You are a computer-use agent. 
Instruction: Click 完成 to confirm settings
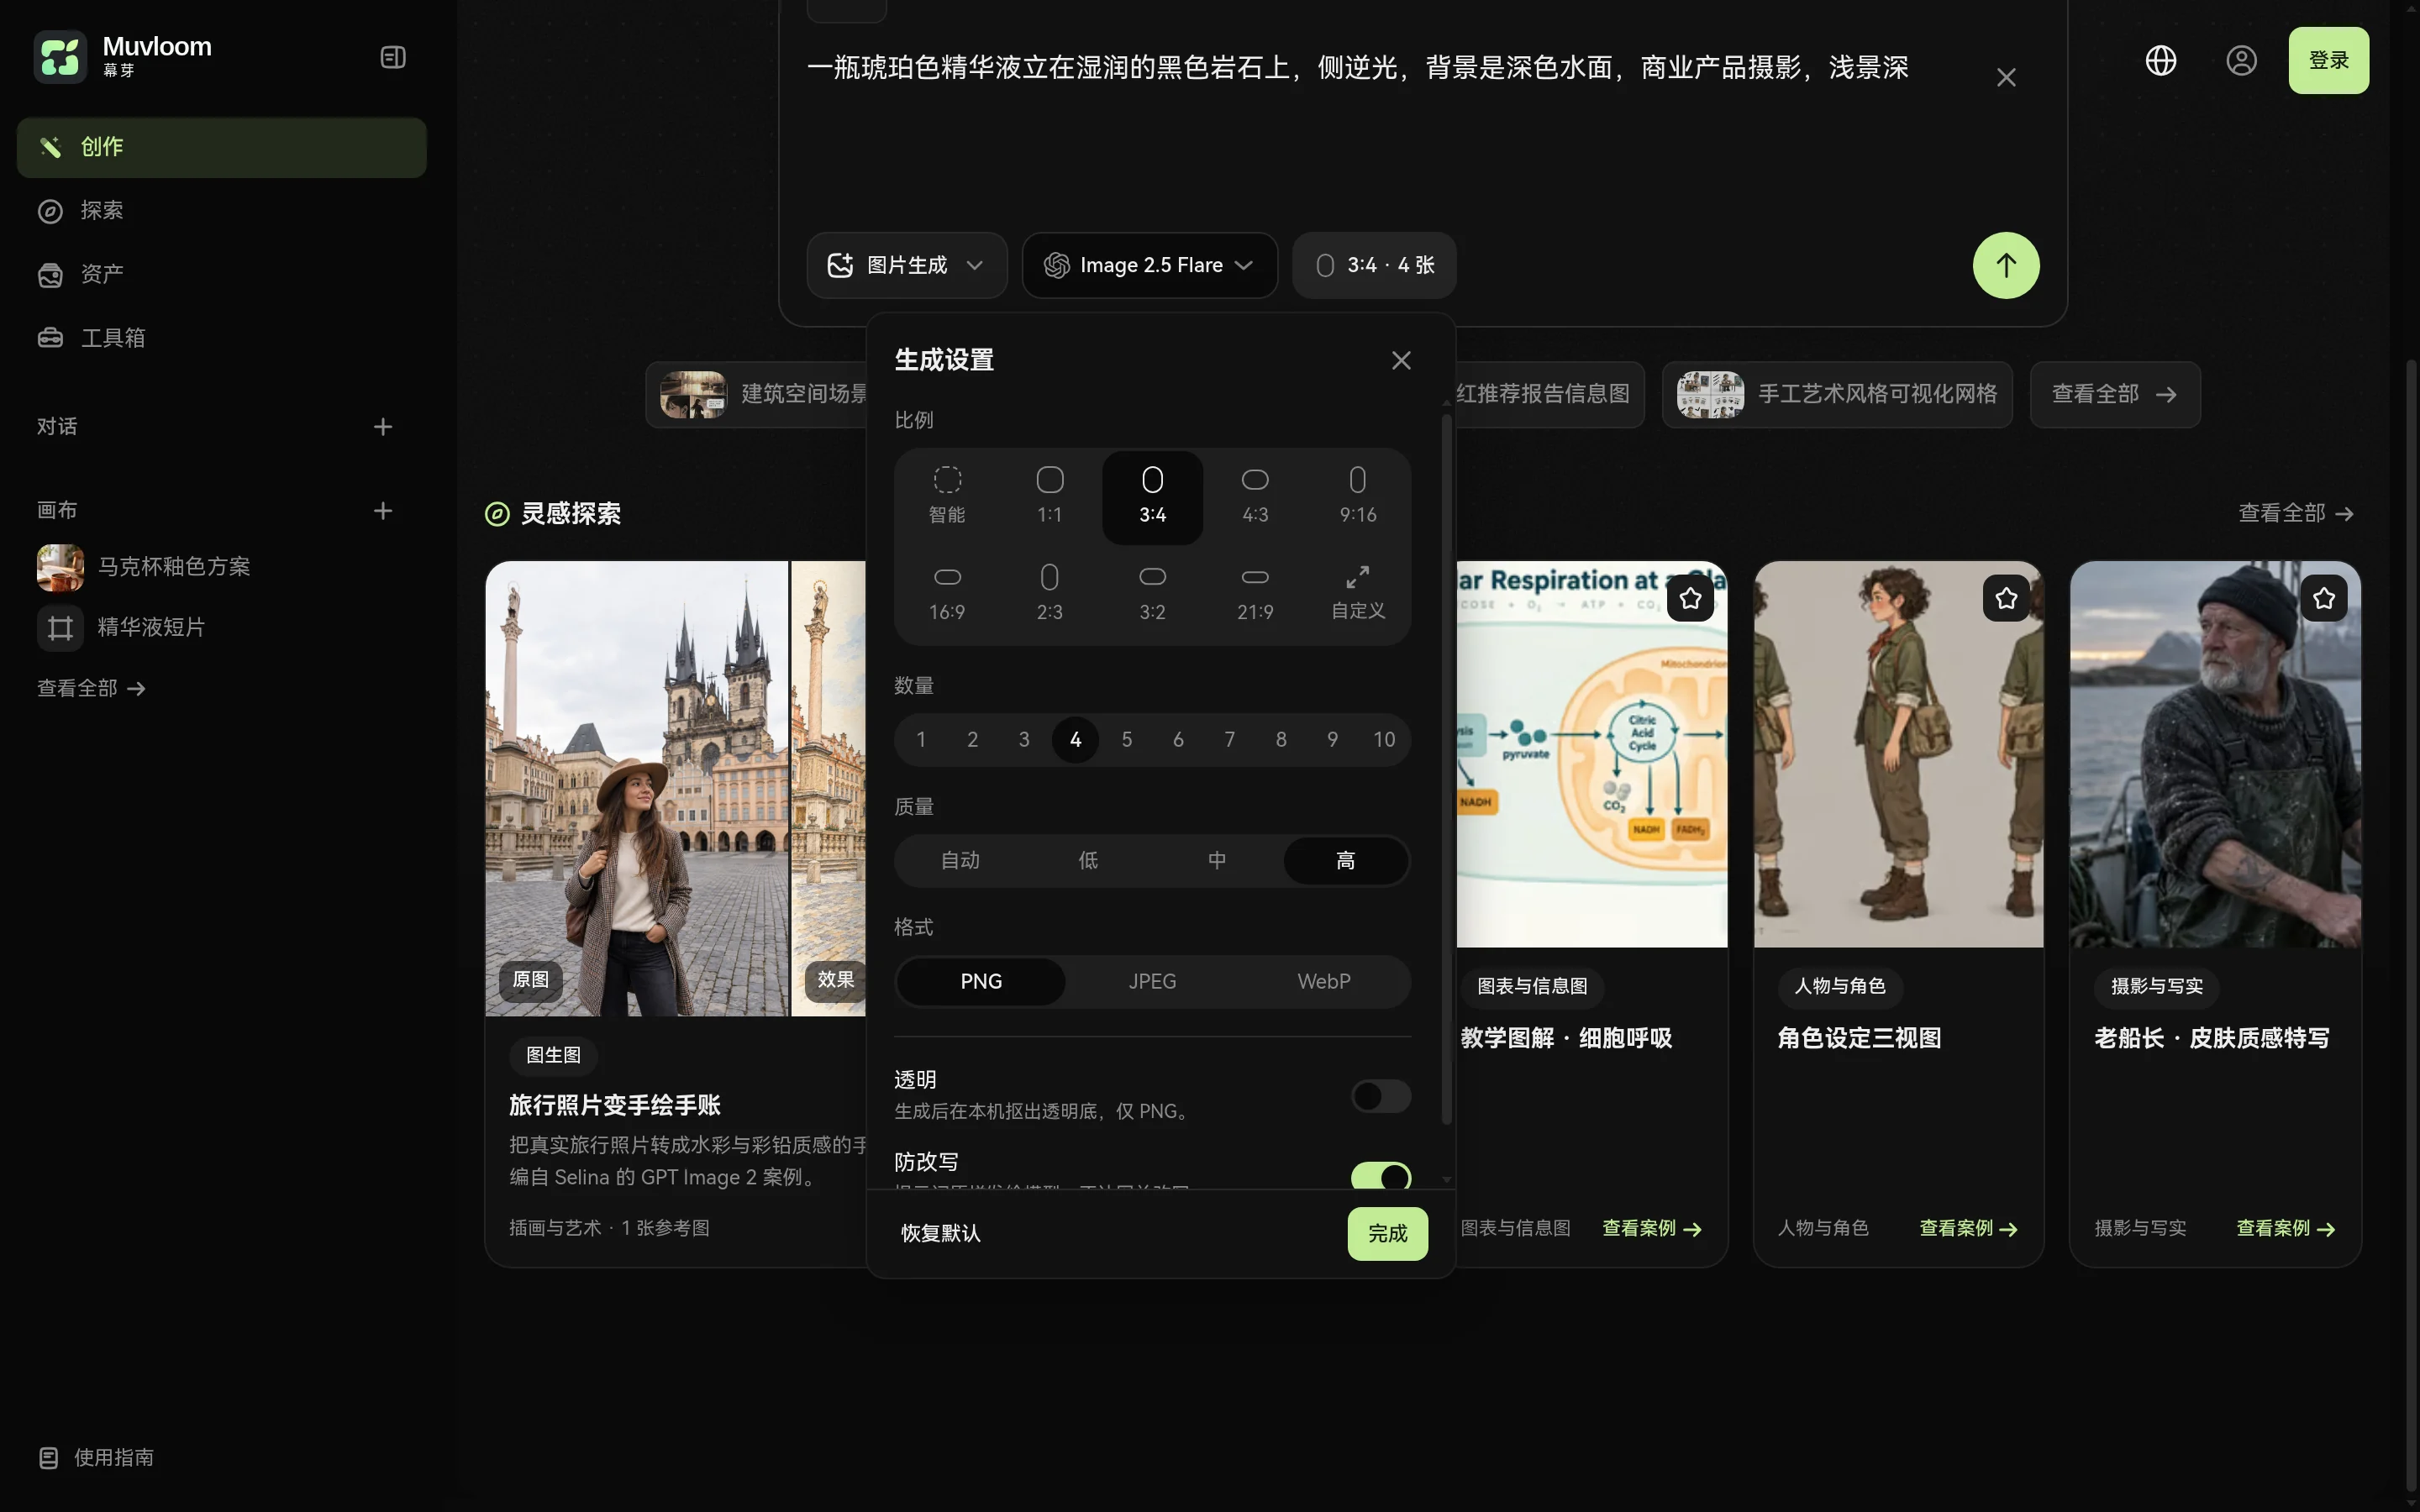(x=1387, y=1233)
